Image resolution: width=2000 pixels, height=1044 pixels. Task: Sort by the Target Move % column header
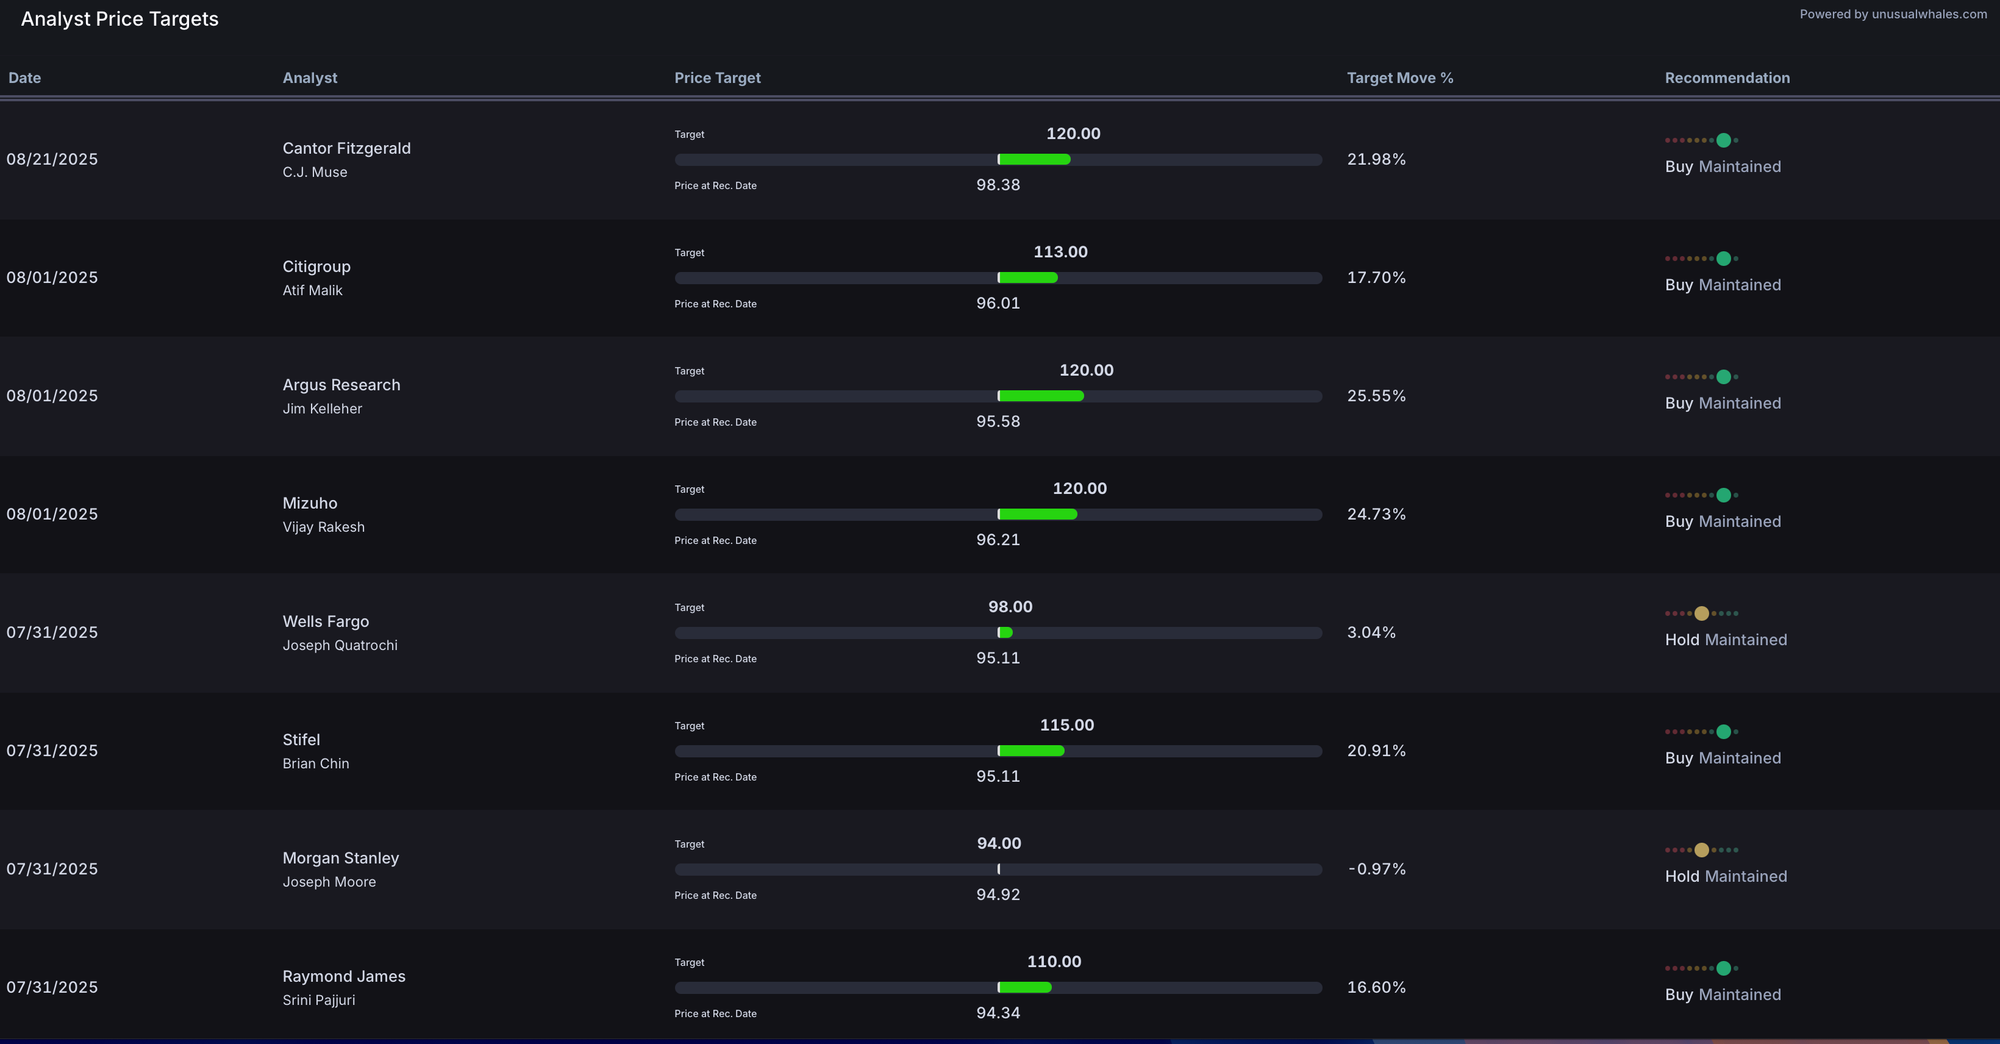pos(1400,78)
